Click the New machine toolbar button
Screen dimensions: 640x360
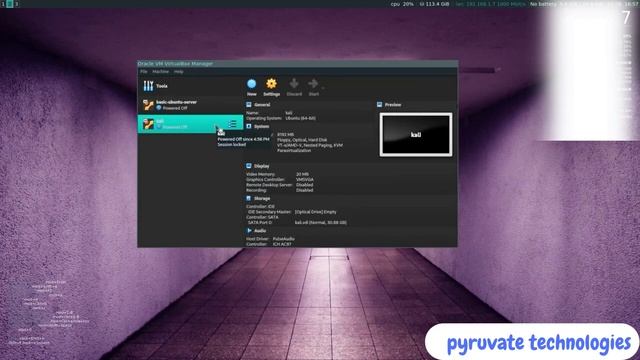(x=251, y=87)
